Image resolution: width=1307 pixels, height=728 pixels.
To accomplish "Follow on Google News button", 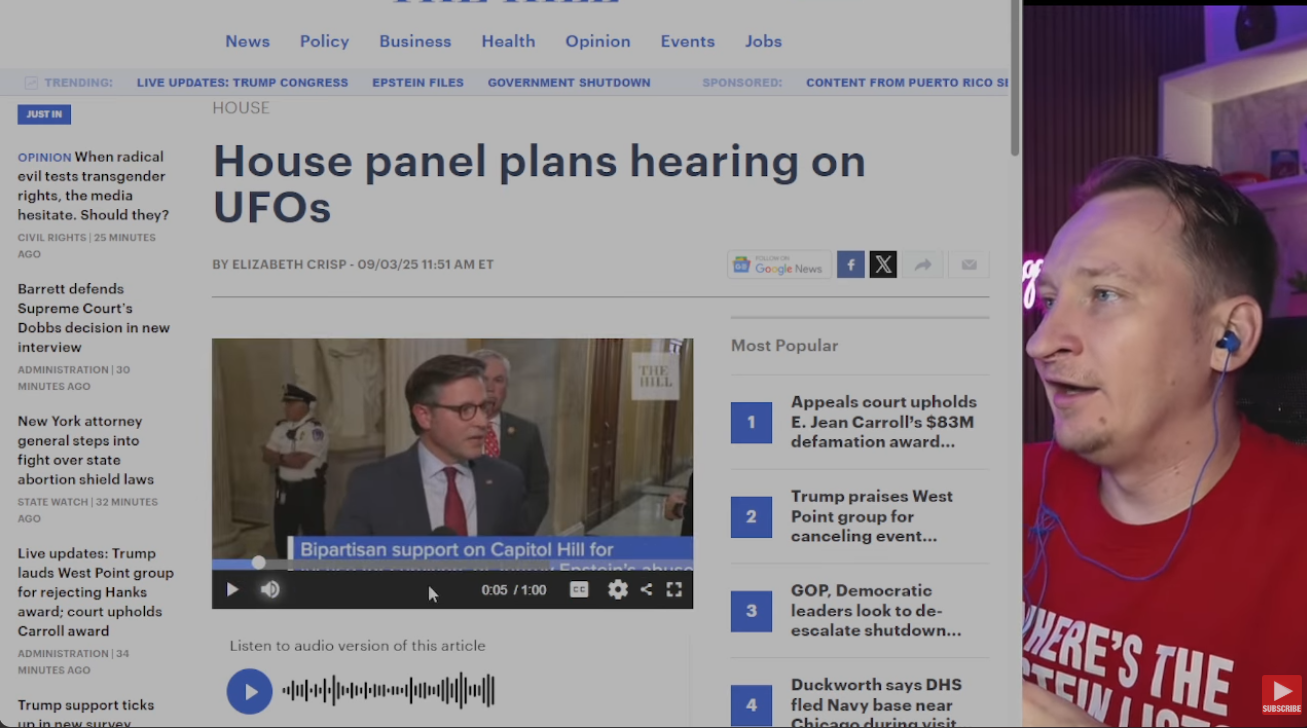I will tap(778, 265).
